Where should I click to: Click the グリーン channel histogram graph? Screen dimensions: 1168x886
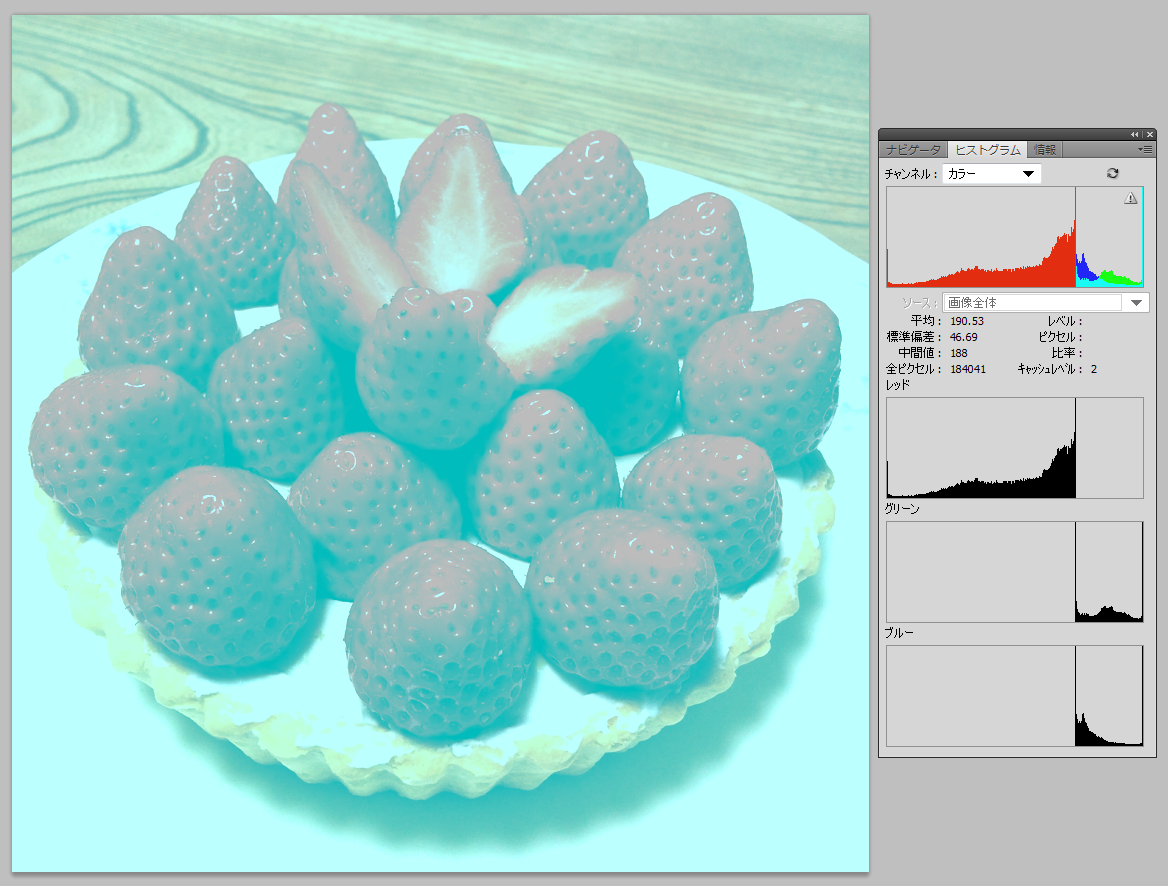1015,572
